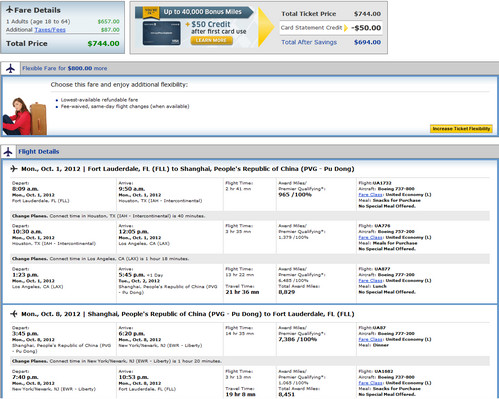Click the Total Ticket Price $744.00 value
This screenshot has height=399, width=499.
pyautogui.click(x=367, y=14)
